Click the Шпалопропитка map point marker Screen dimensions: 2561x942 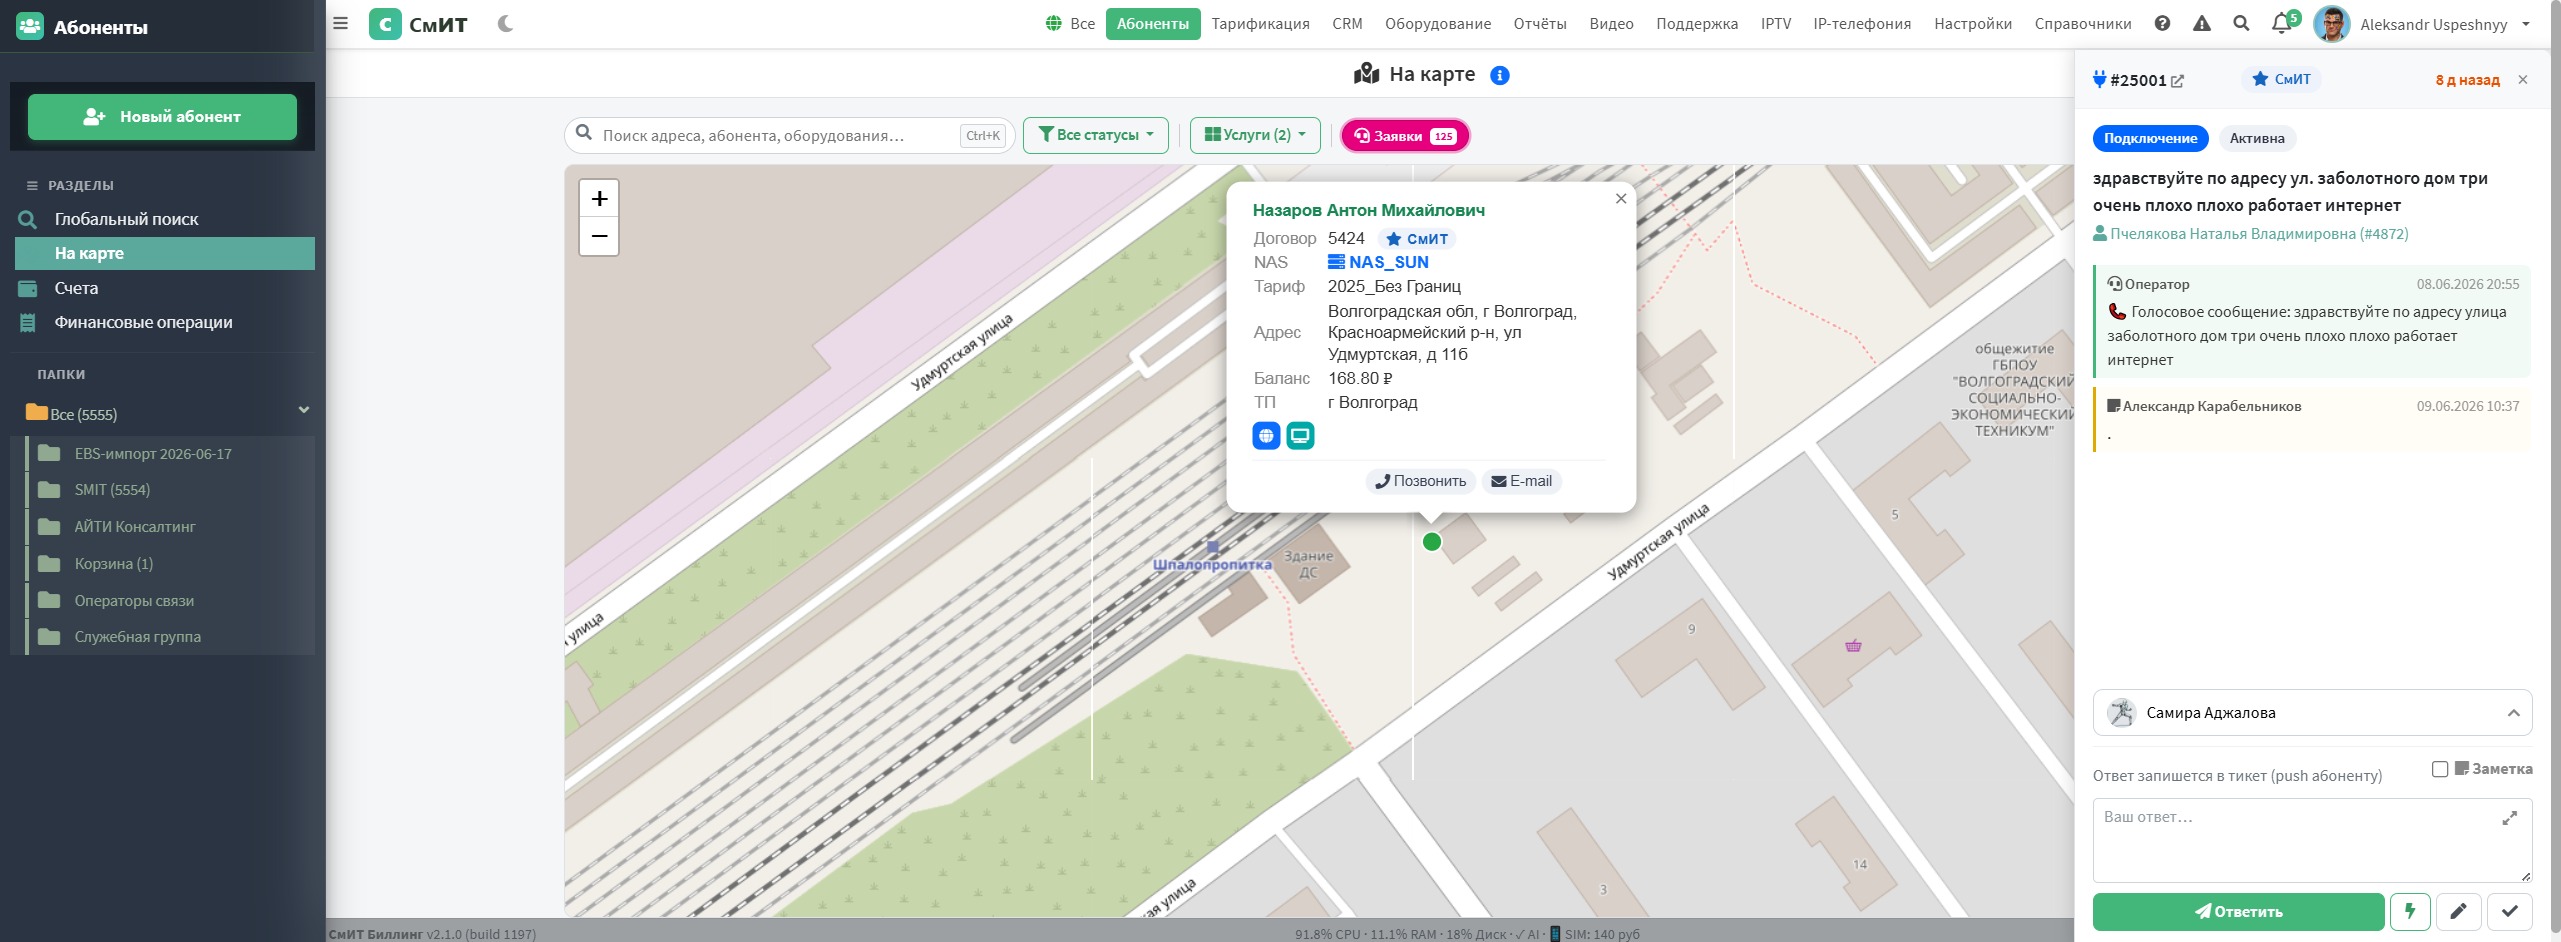click(1213, 547)
